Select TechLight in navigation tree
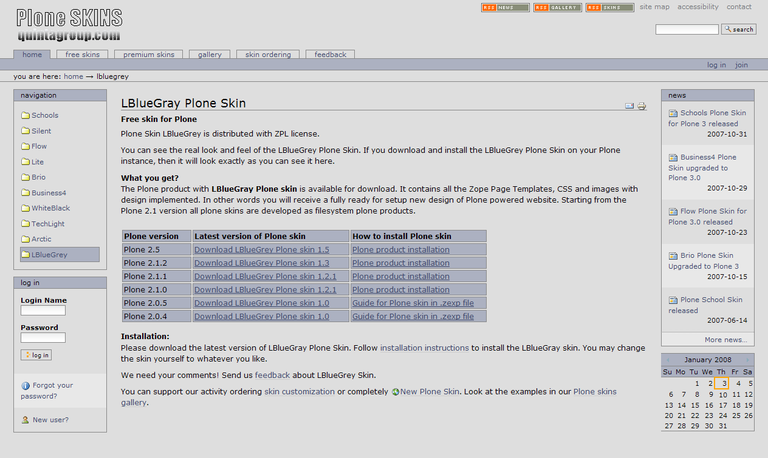 [x=47, y=223]
